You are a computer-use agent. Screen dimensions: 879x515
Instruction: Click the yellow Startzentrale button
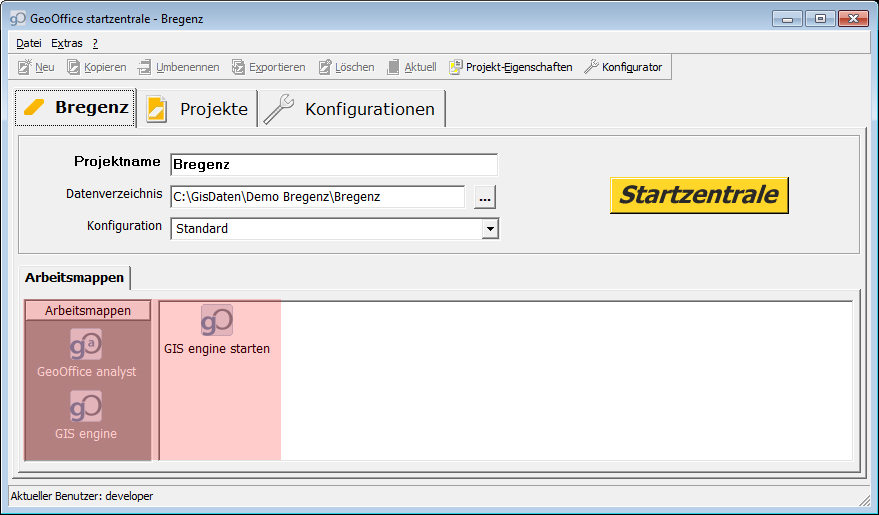coord(699,195)
